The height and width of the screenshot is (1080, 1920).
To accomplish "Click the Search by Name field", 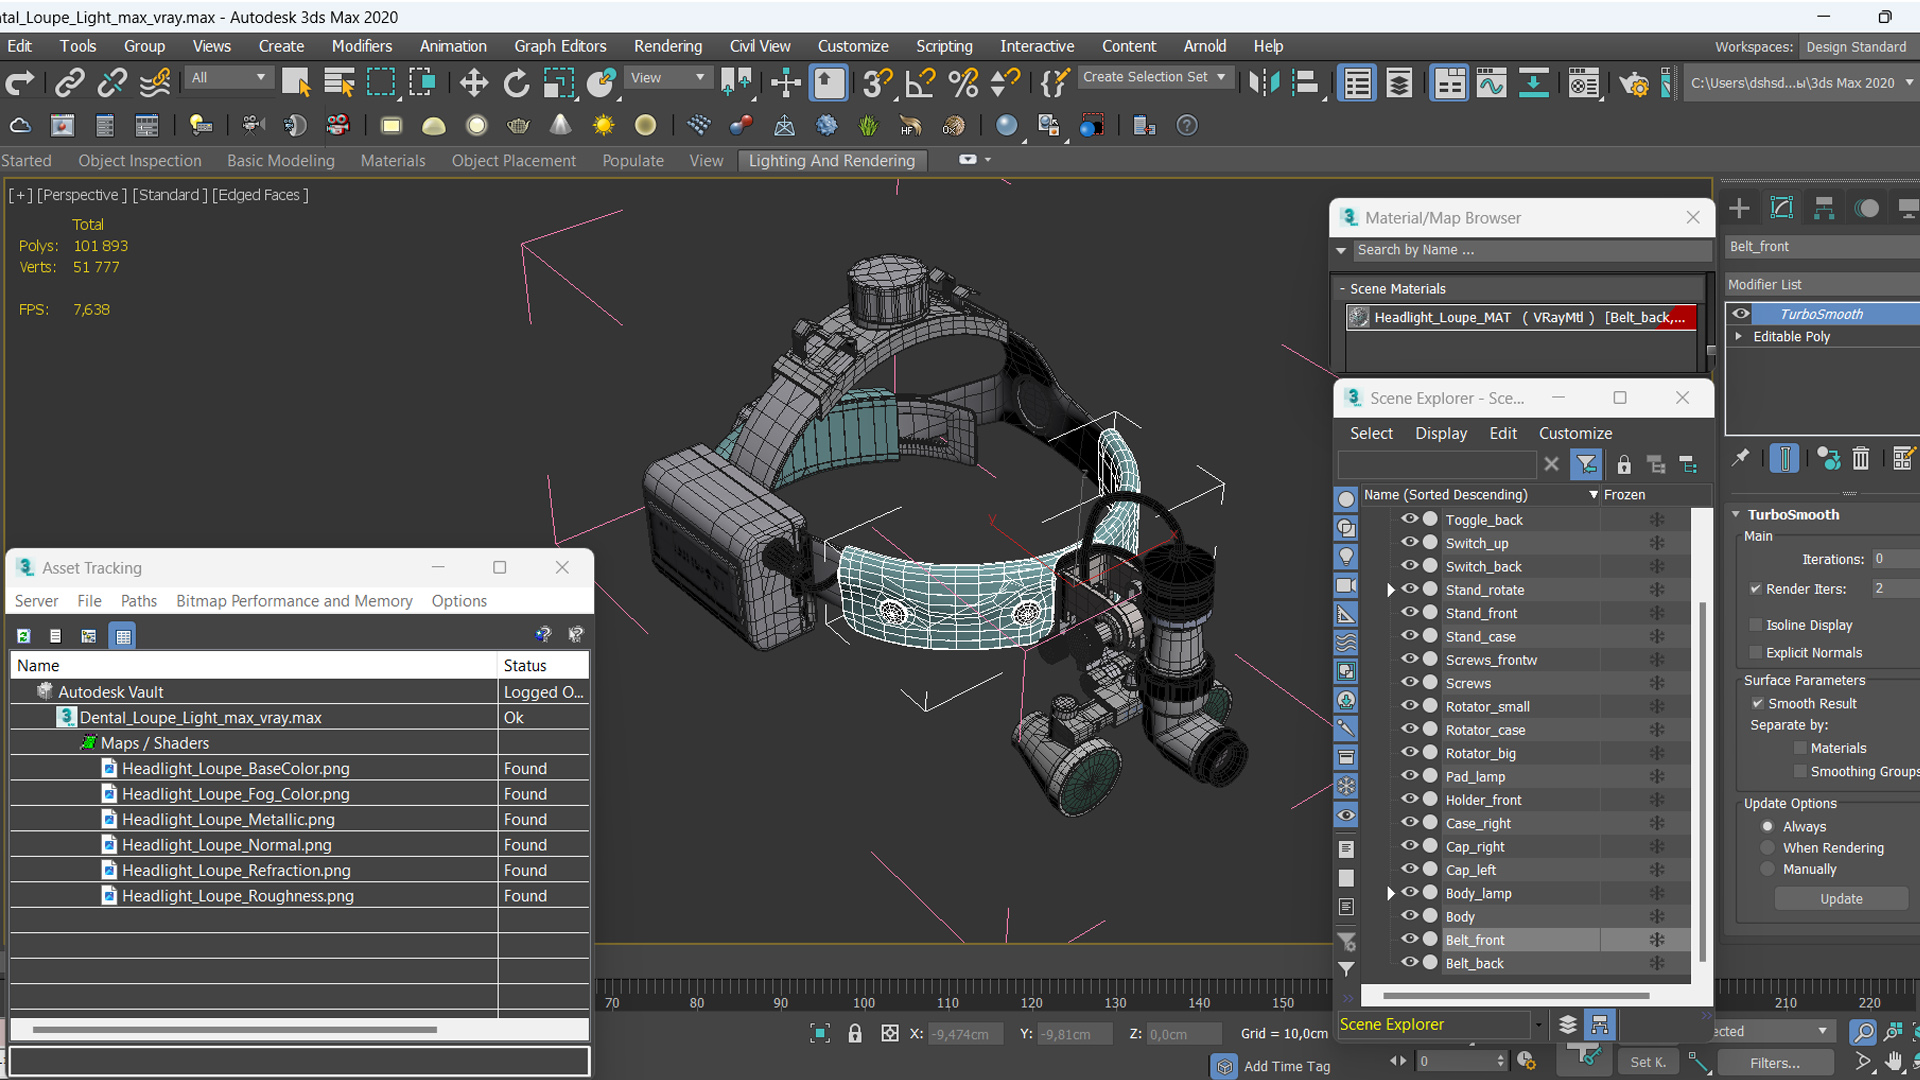I will point(1532,250).
